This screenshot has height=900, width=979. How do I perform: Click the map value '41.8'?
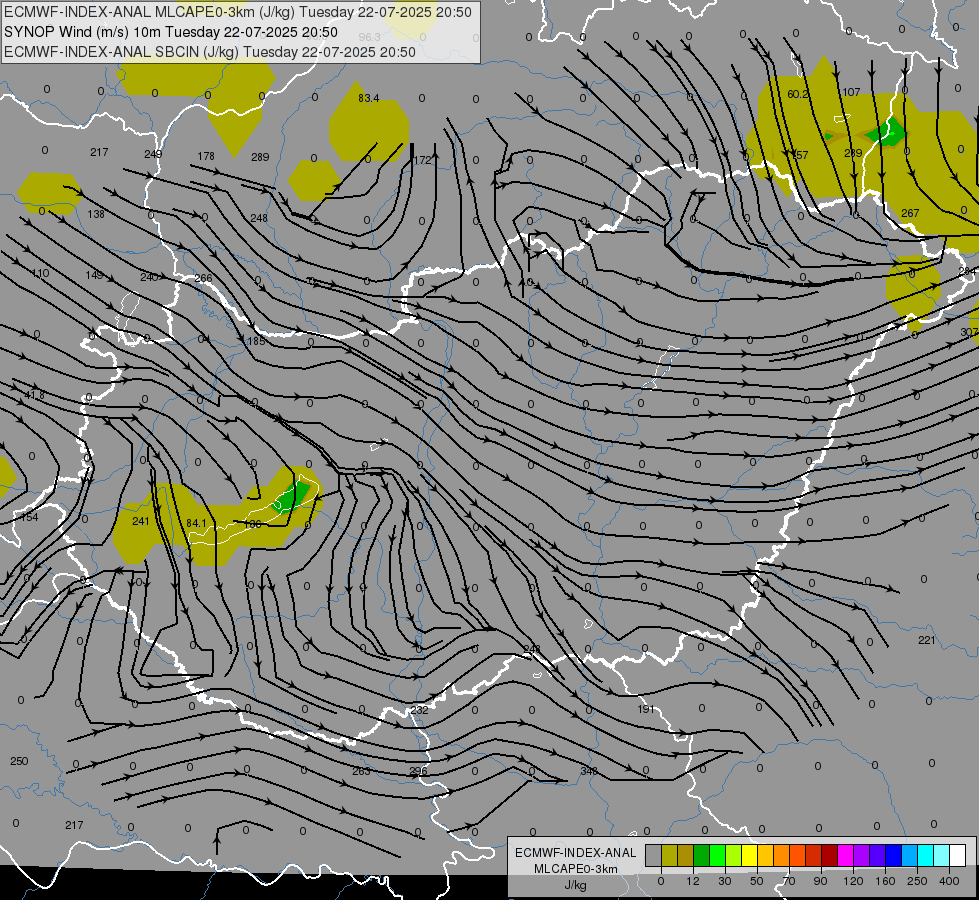(35, 395)
